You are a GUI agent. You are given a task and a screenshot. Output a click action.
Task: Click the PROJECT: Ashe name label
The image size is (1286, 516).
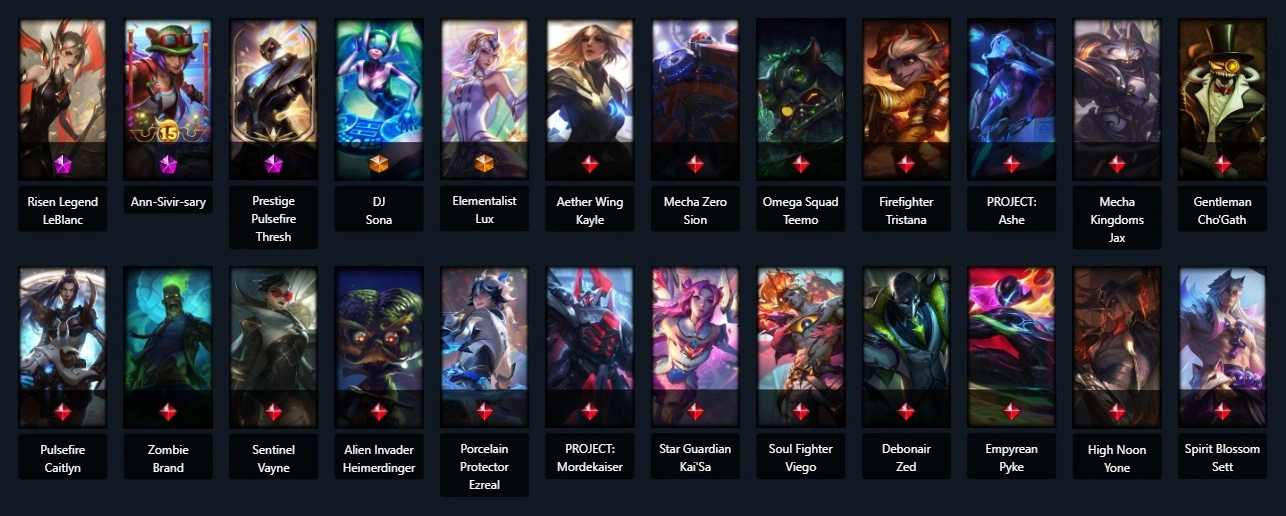1011,210
